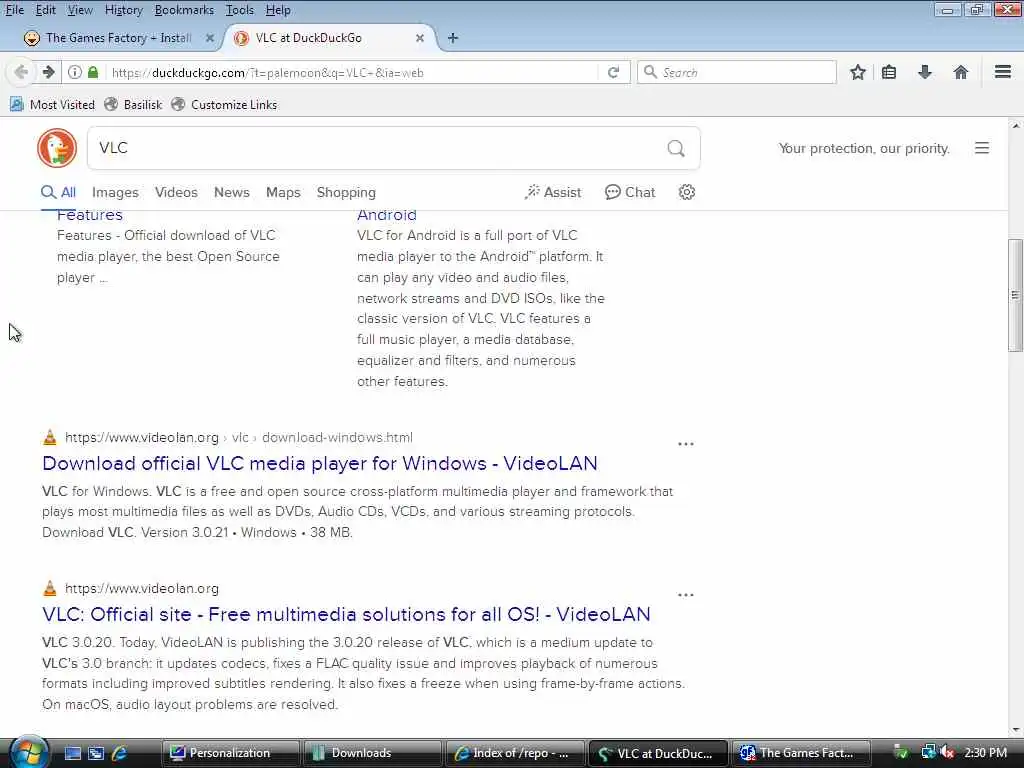This screenshot has height=768, width=1024.
Task: Select the Images search category
Action: [x=115, y=192]
